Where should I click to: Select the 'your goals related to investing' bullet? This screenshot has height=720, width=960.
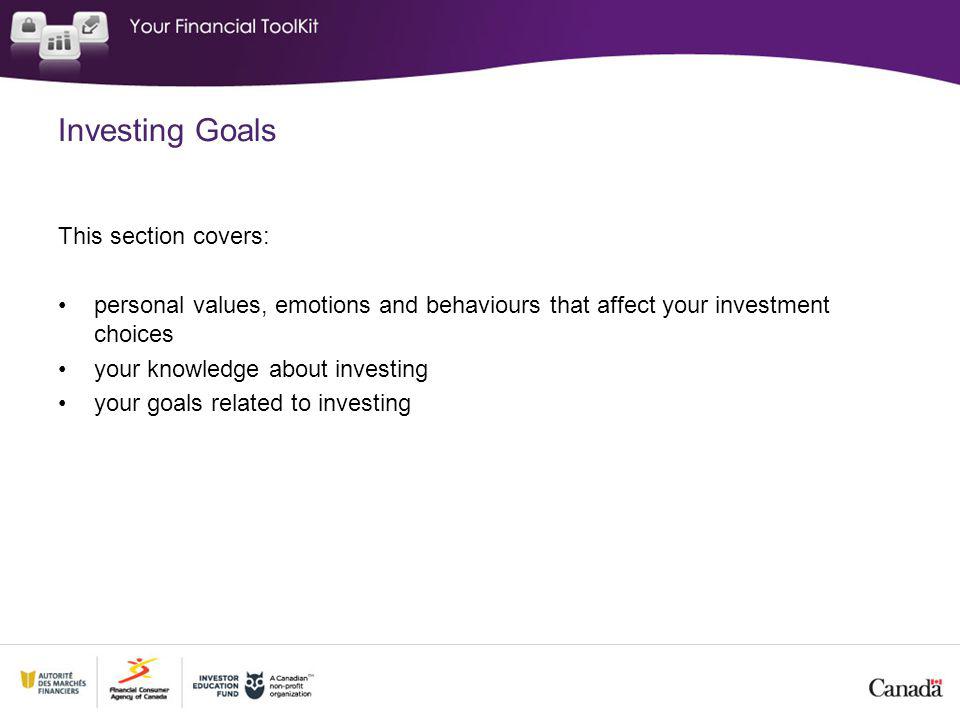[x=252, y=403]
